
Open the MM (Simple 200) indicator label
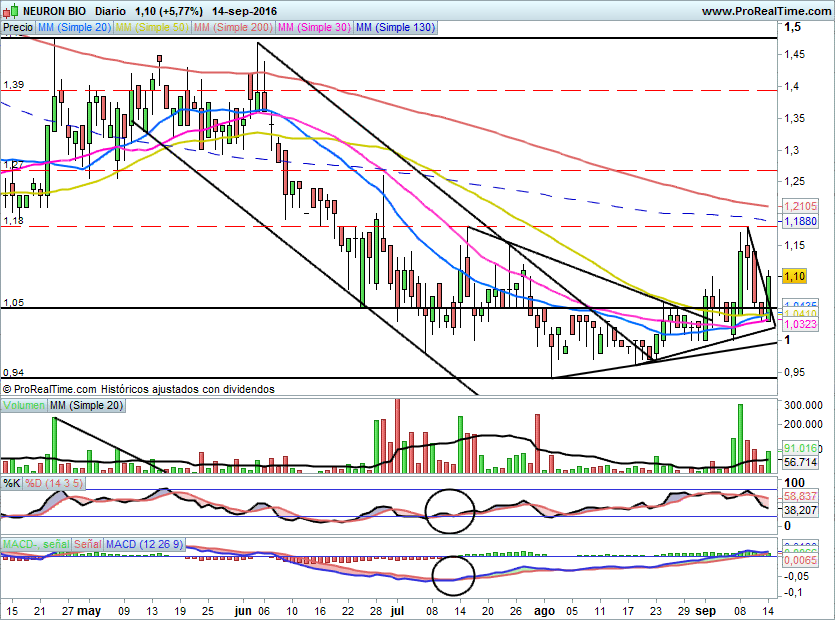pyautogui.click(x=232, y=28)
